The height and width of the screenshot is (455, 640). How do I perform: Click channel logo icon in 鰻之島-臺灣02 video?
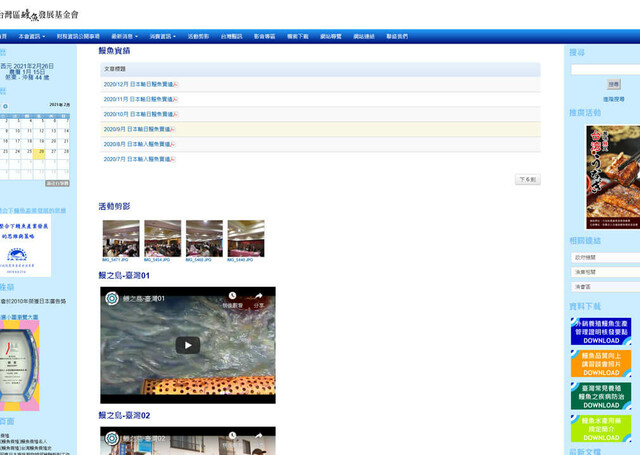click(111, 438)
